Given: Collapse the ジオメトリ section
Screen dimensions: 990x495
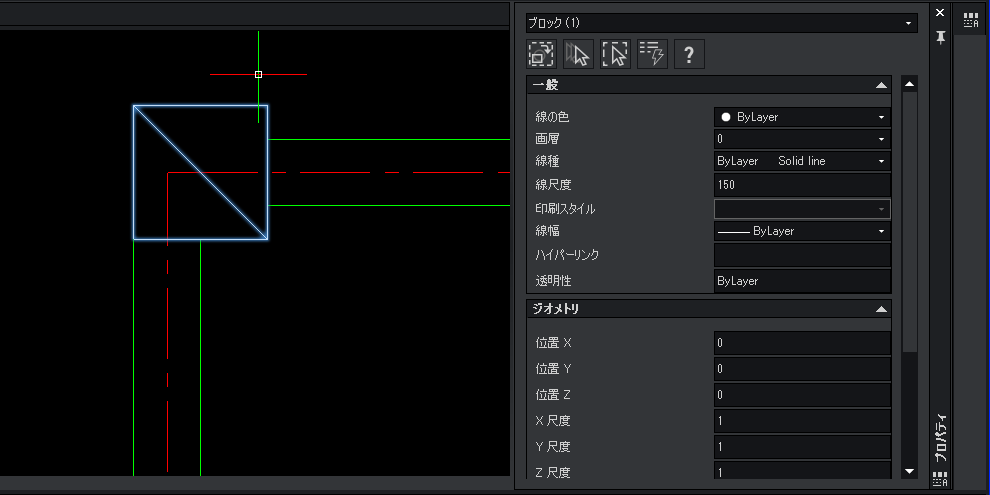Looking at the screenshot, I should 880,310.
